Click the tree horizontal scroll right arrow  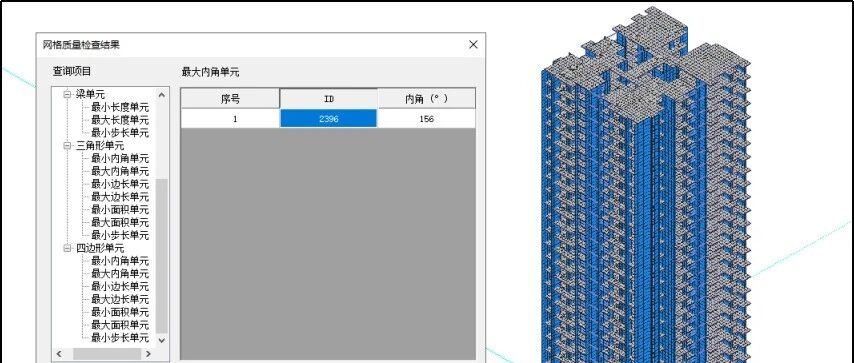149,354
